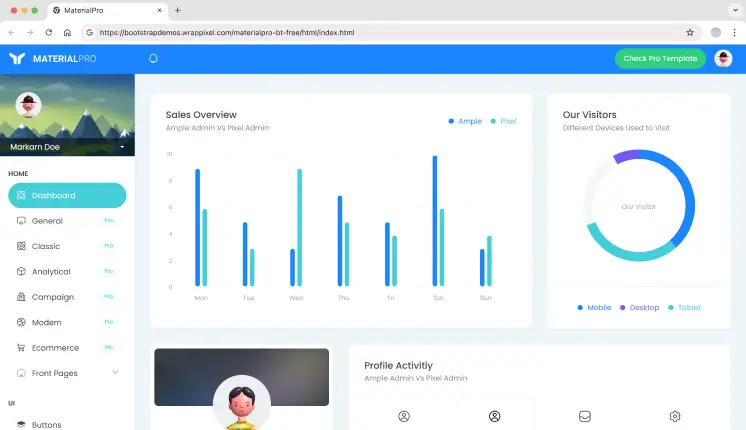Open the settings gear tab in Profile Activity
Viewport: 746px width, 430px height.
pos(675,416)
